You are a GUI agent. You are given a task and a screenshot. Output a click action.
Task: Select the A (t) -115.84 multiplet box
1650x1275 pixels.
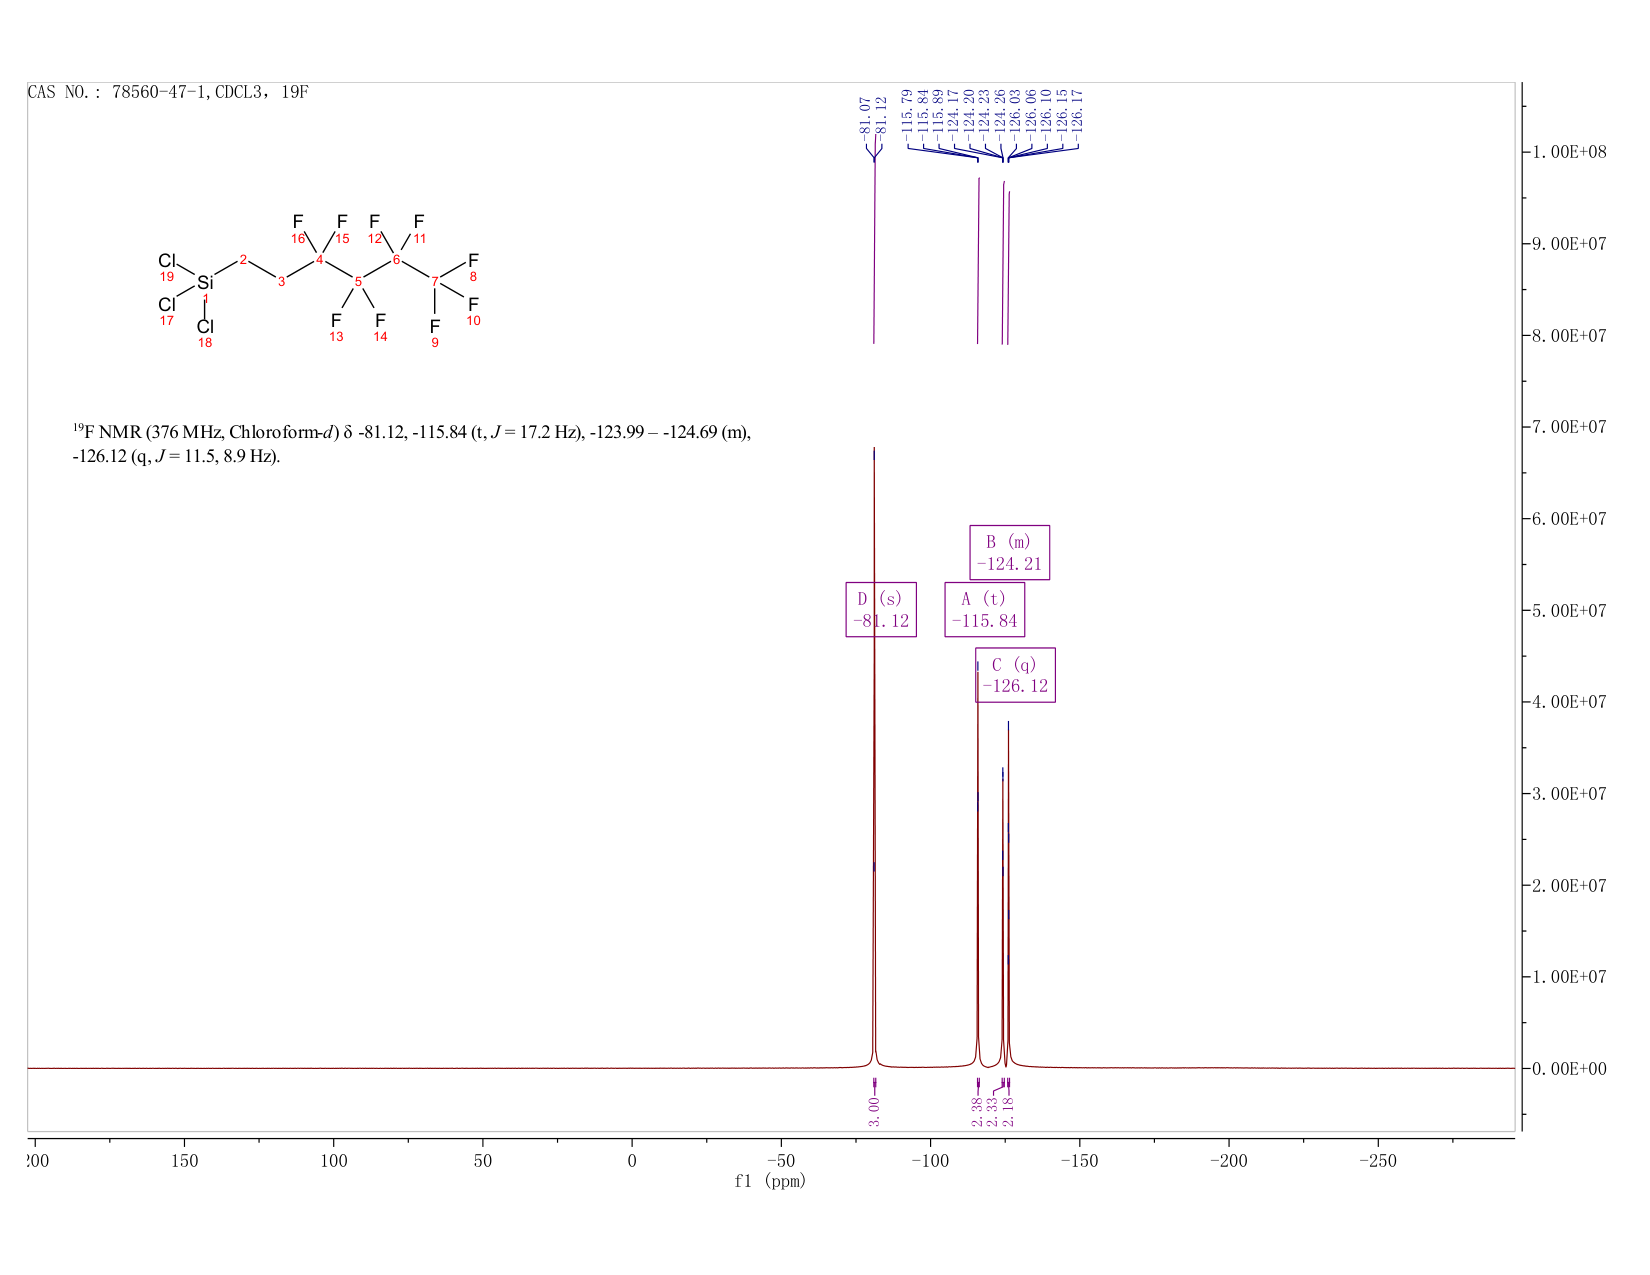(x=985, y=610)
